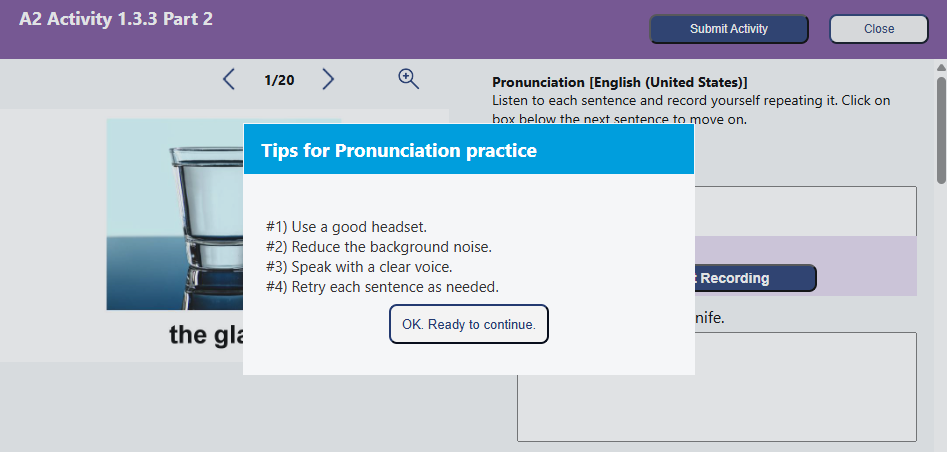Click the 1/20 page counter text
The height and width of the screenshot is (452, 947).
(279, 80)
